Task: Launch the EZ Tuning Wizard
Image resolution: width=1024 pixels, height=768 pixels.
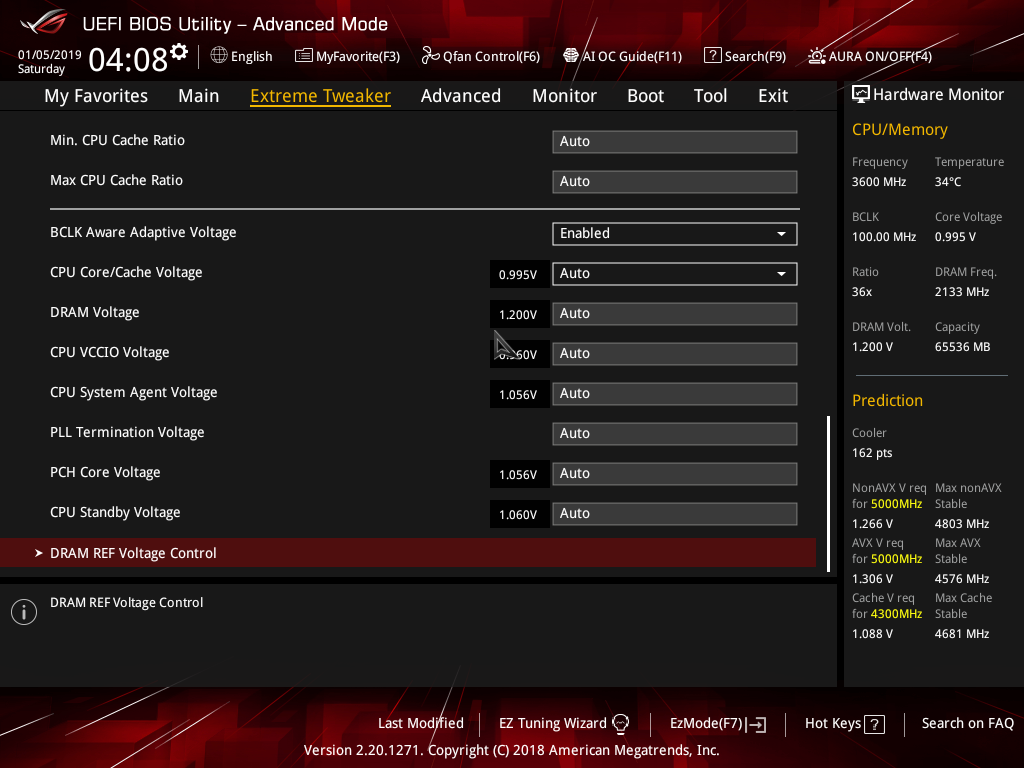Action: click(x=551, y=722)
